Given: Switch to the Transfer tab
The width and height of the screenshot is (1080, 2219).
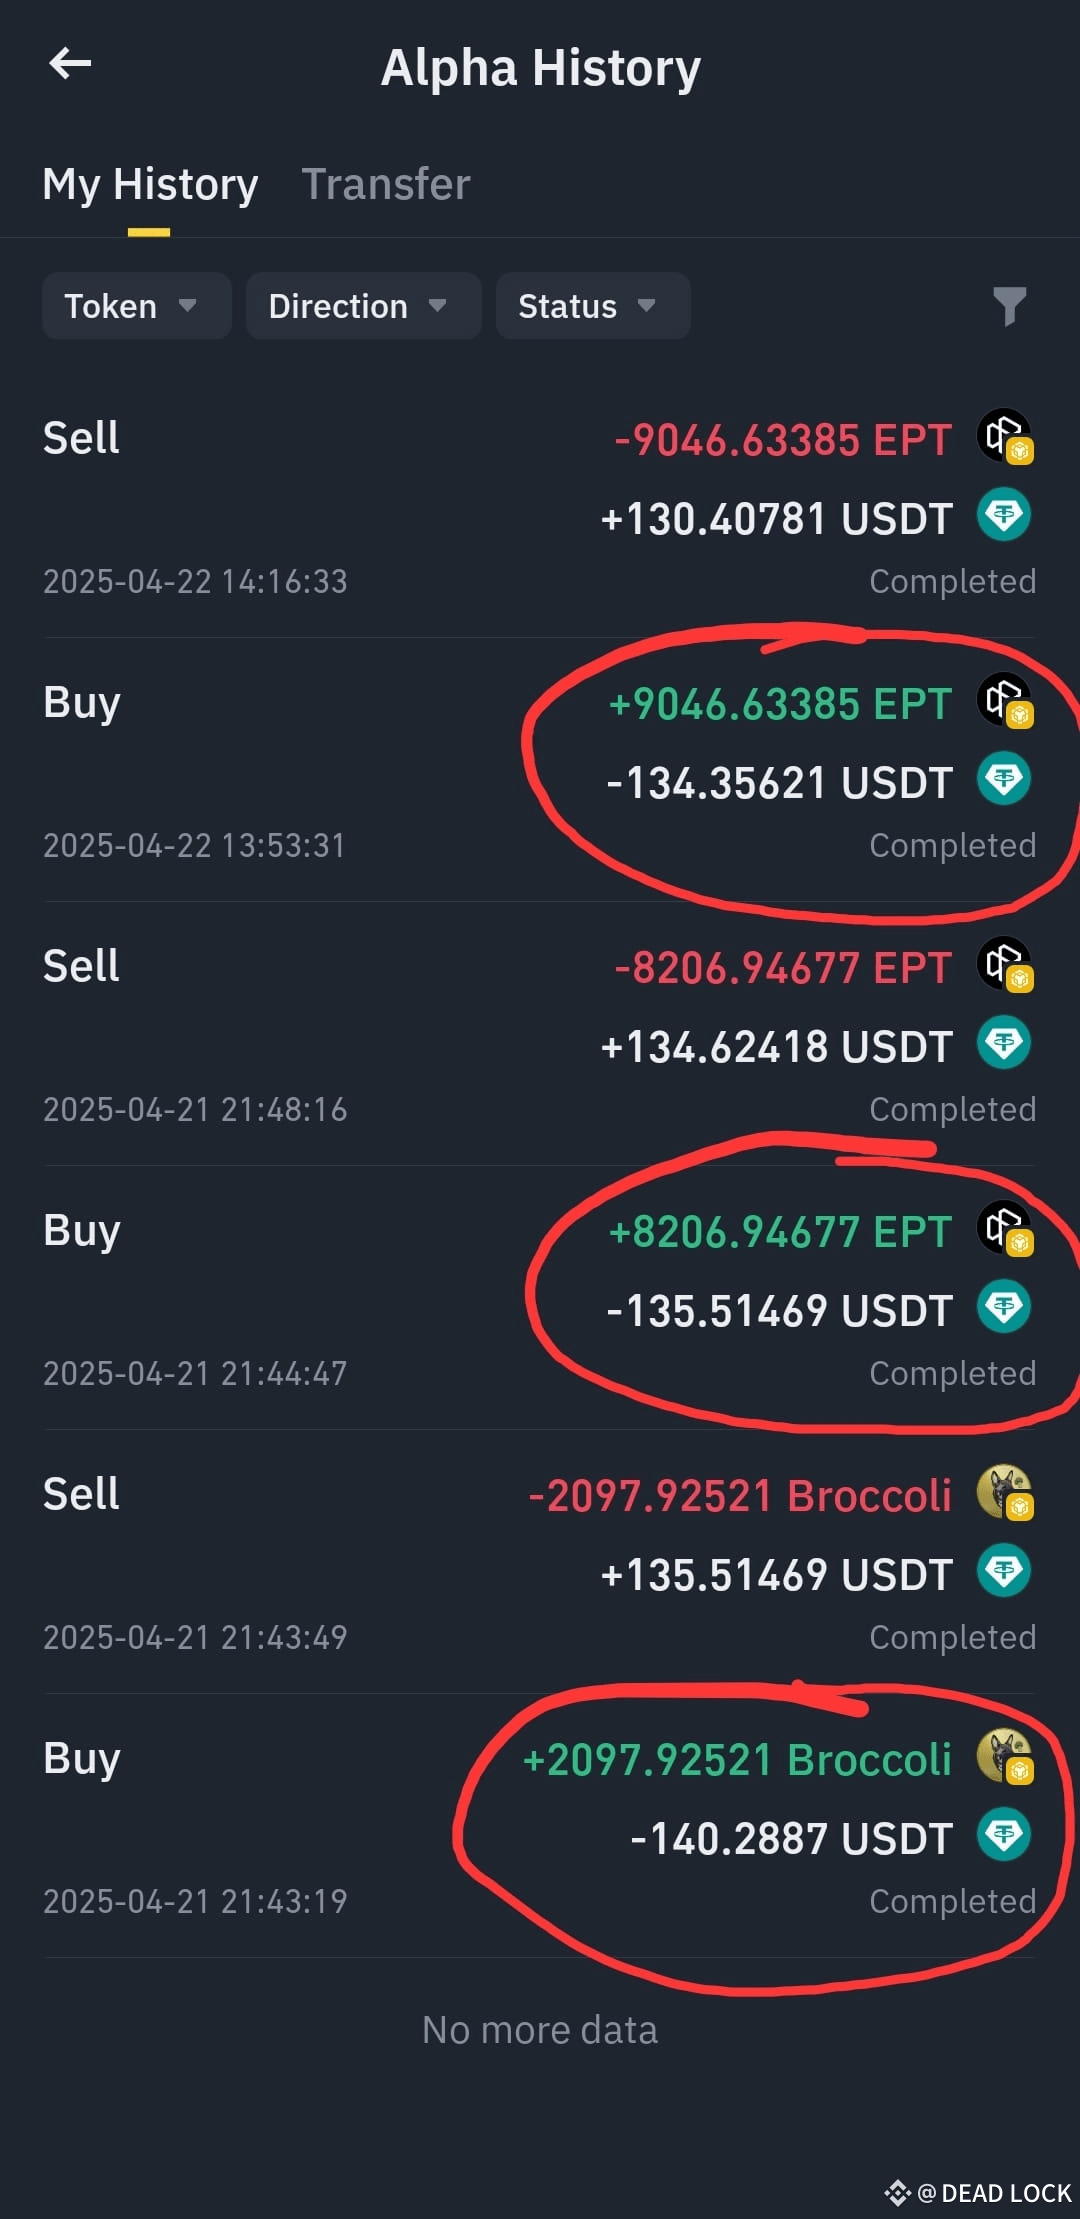Looking at the screenshot, I should (x=386, y=184).
